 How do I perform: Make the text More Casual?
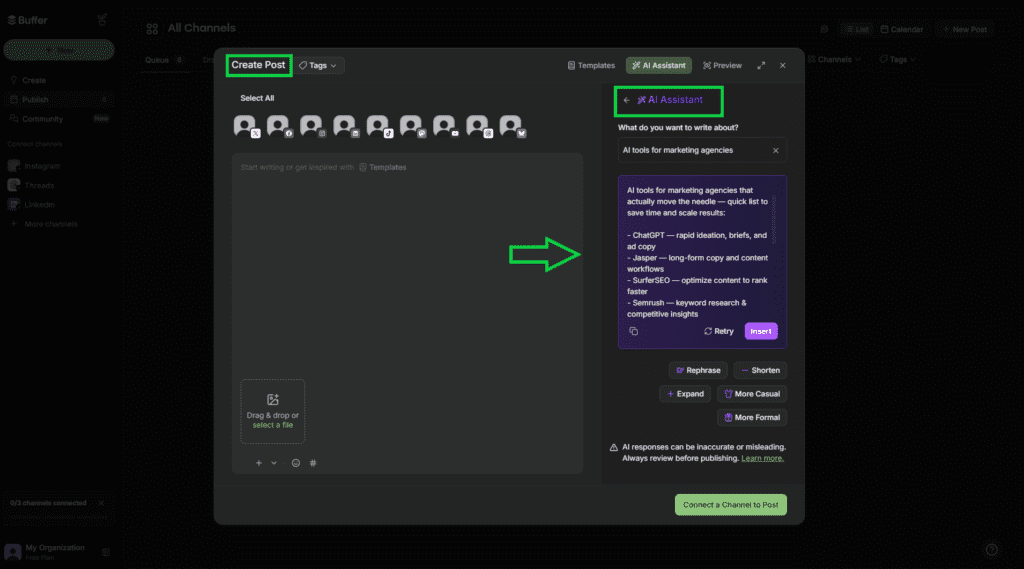[x=752, y=394]
